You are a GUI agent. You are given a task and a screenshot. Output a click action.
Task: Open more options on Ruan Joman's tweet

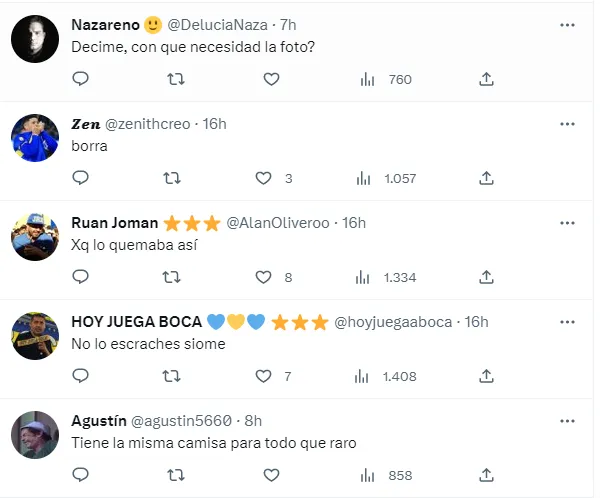pyautogui.click(x=567, y=222)
